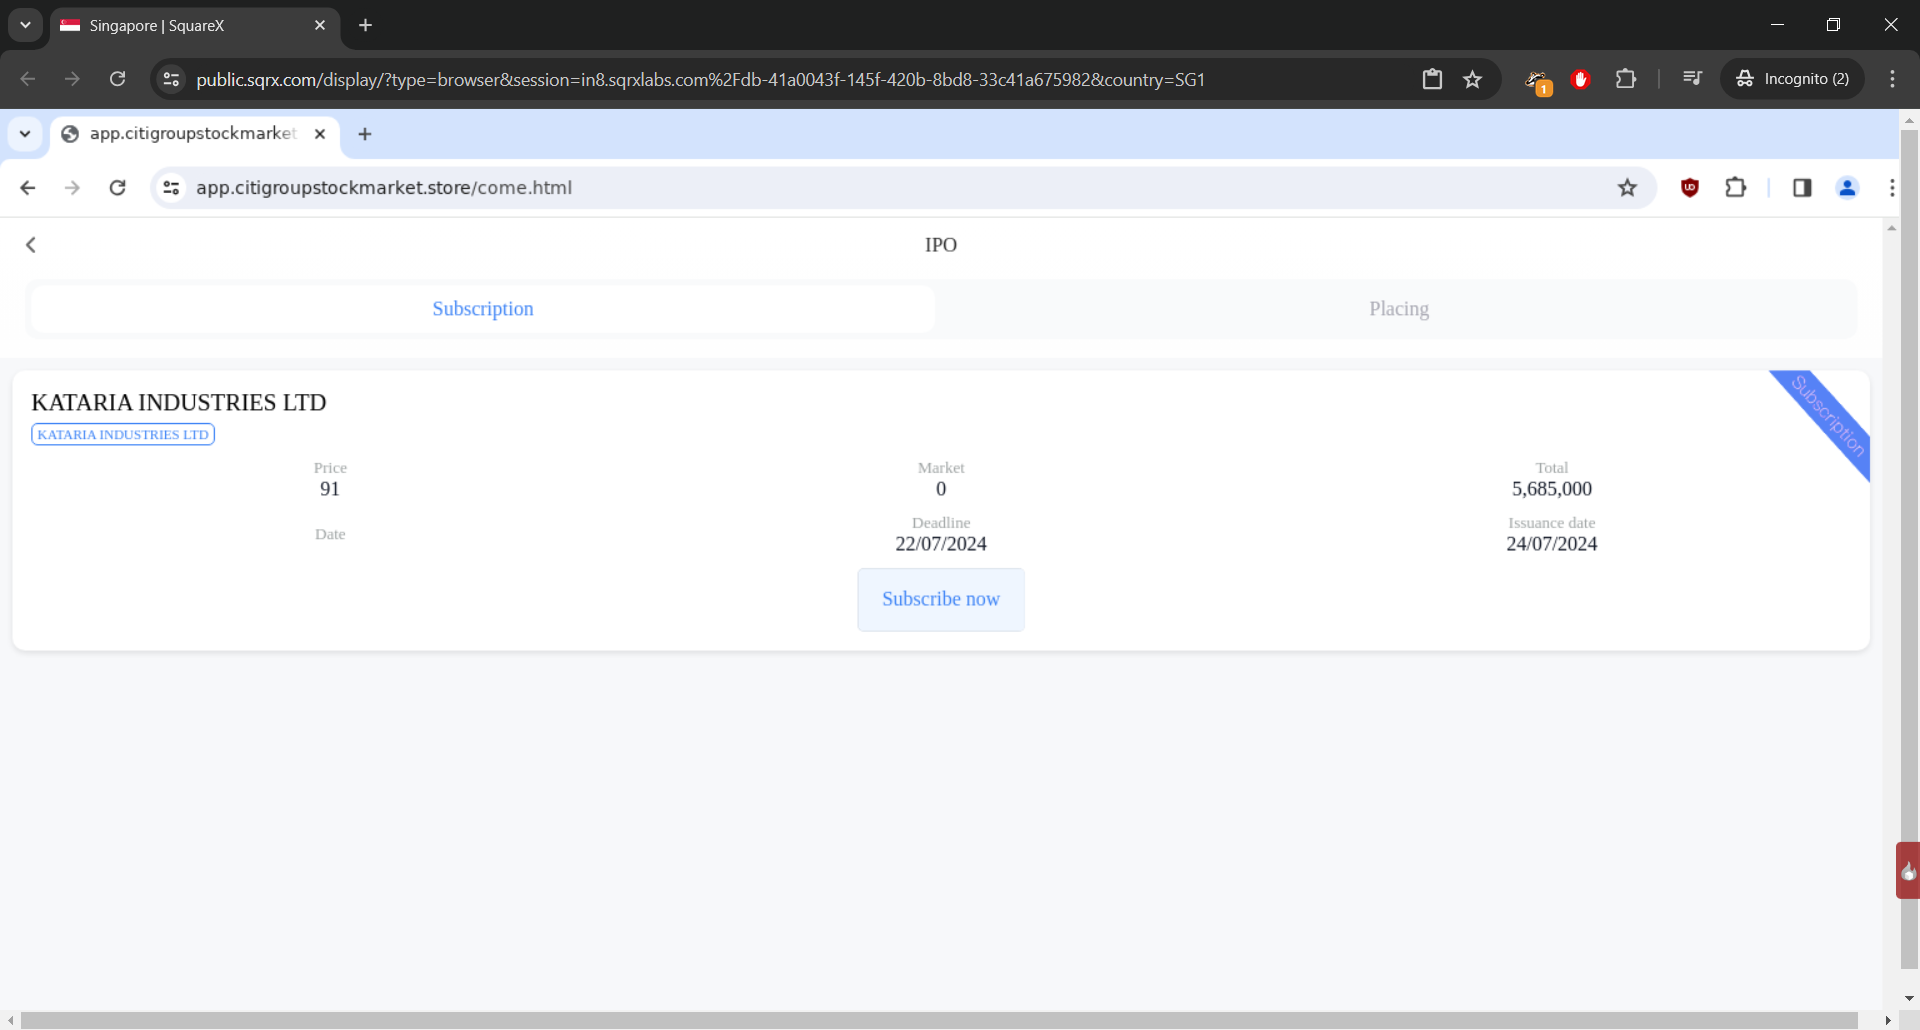1920x1030 pixels.
Task: Open the outer Chrome three-dot menu
Action: coord(1892,79)
